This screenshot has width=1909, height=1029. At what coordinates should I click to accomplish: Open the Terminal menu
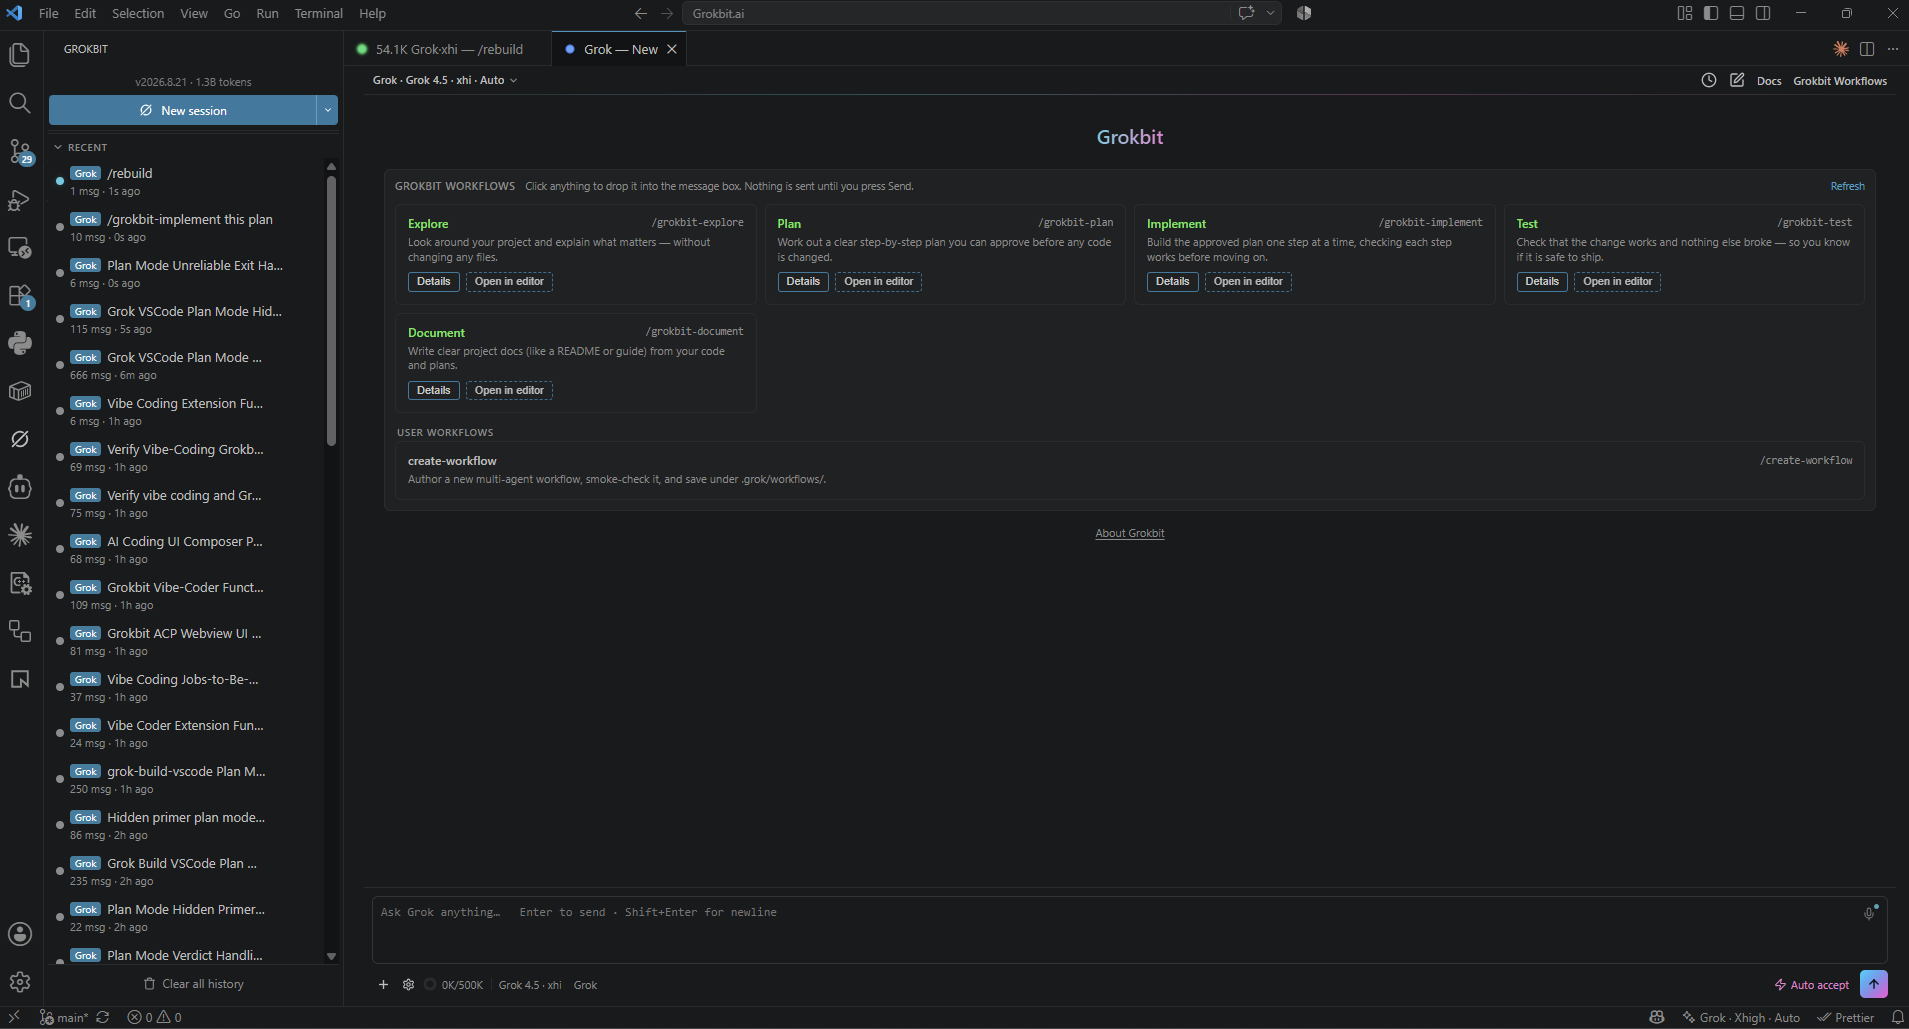coord(319,13)
